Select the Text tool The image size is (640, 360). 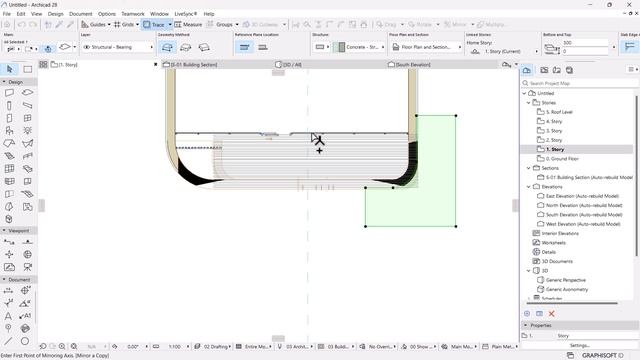tap(8, 316)
